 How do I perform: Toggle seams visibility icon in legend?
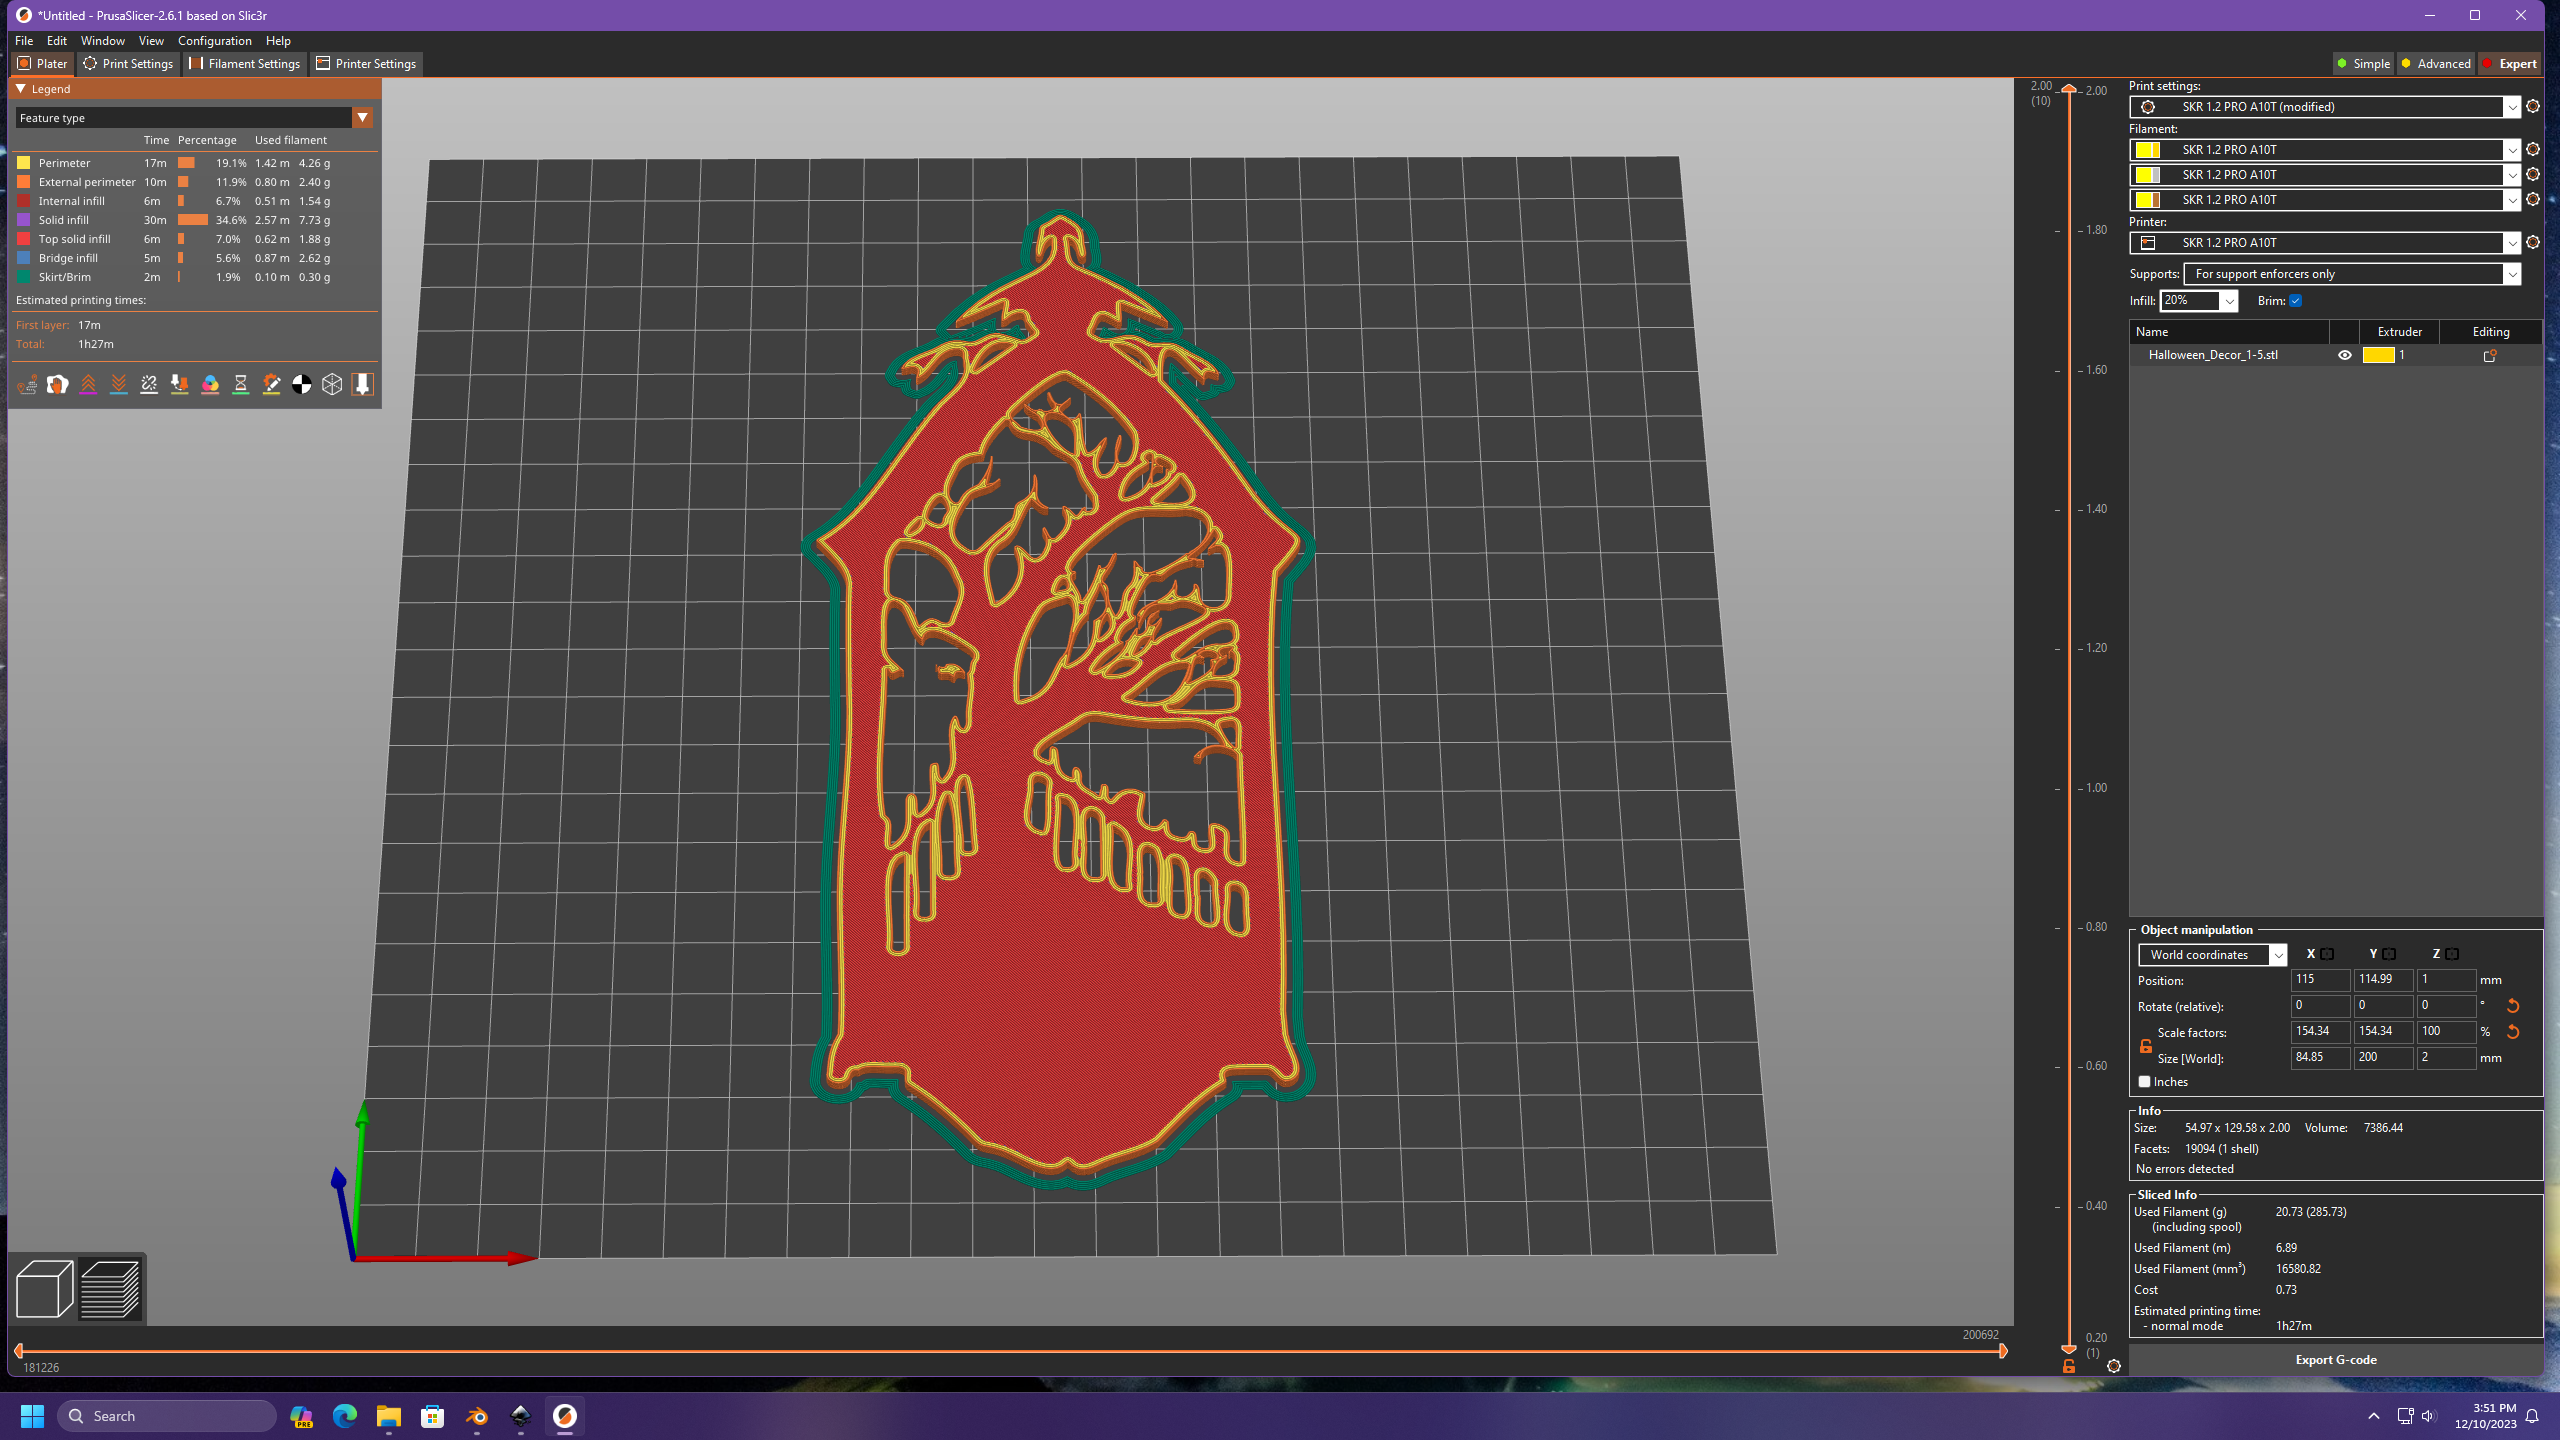pos(149,385)
